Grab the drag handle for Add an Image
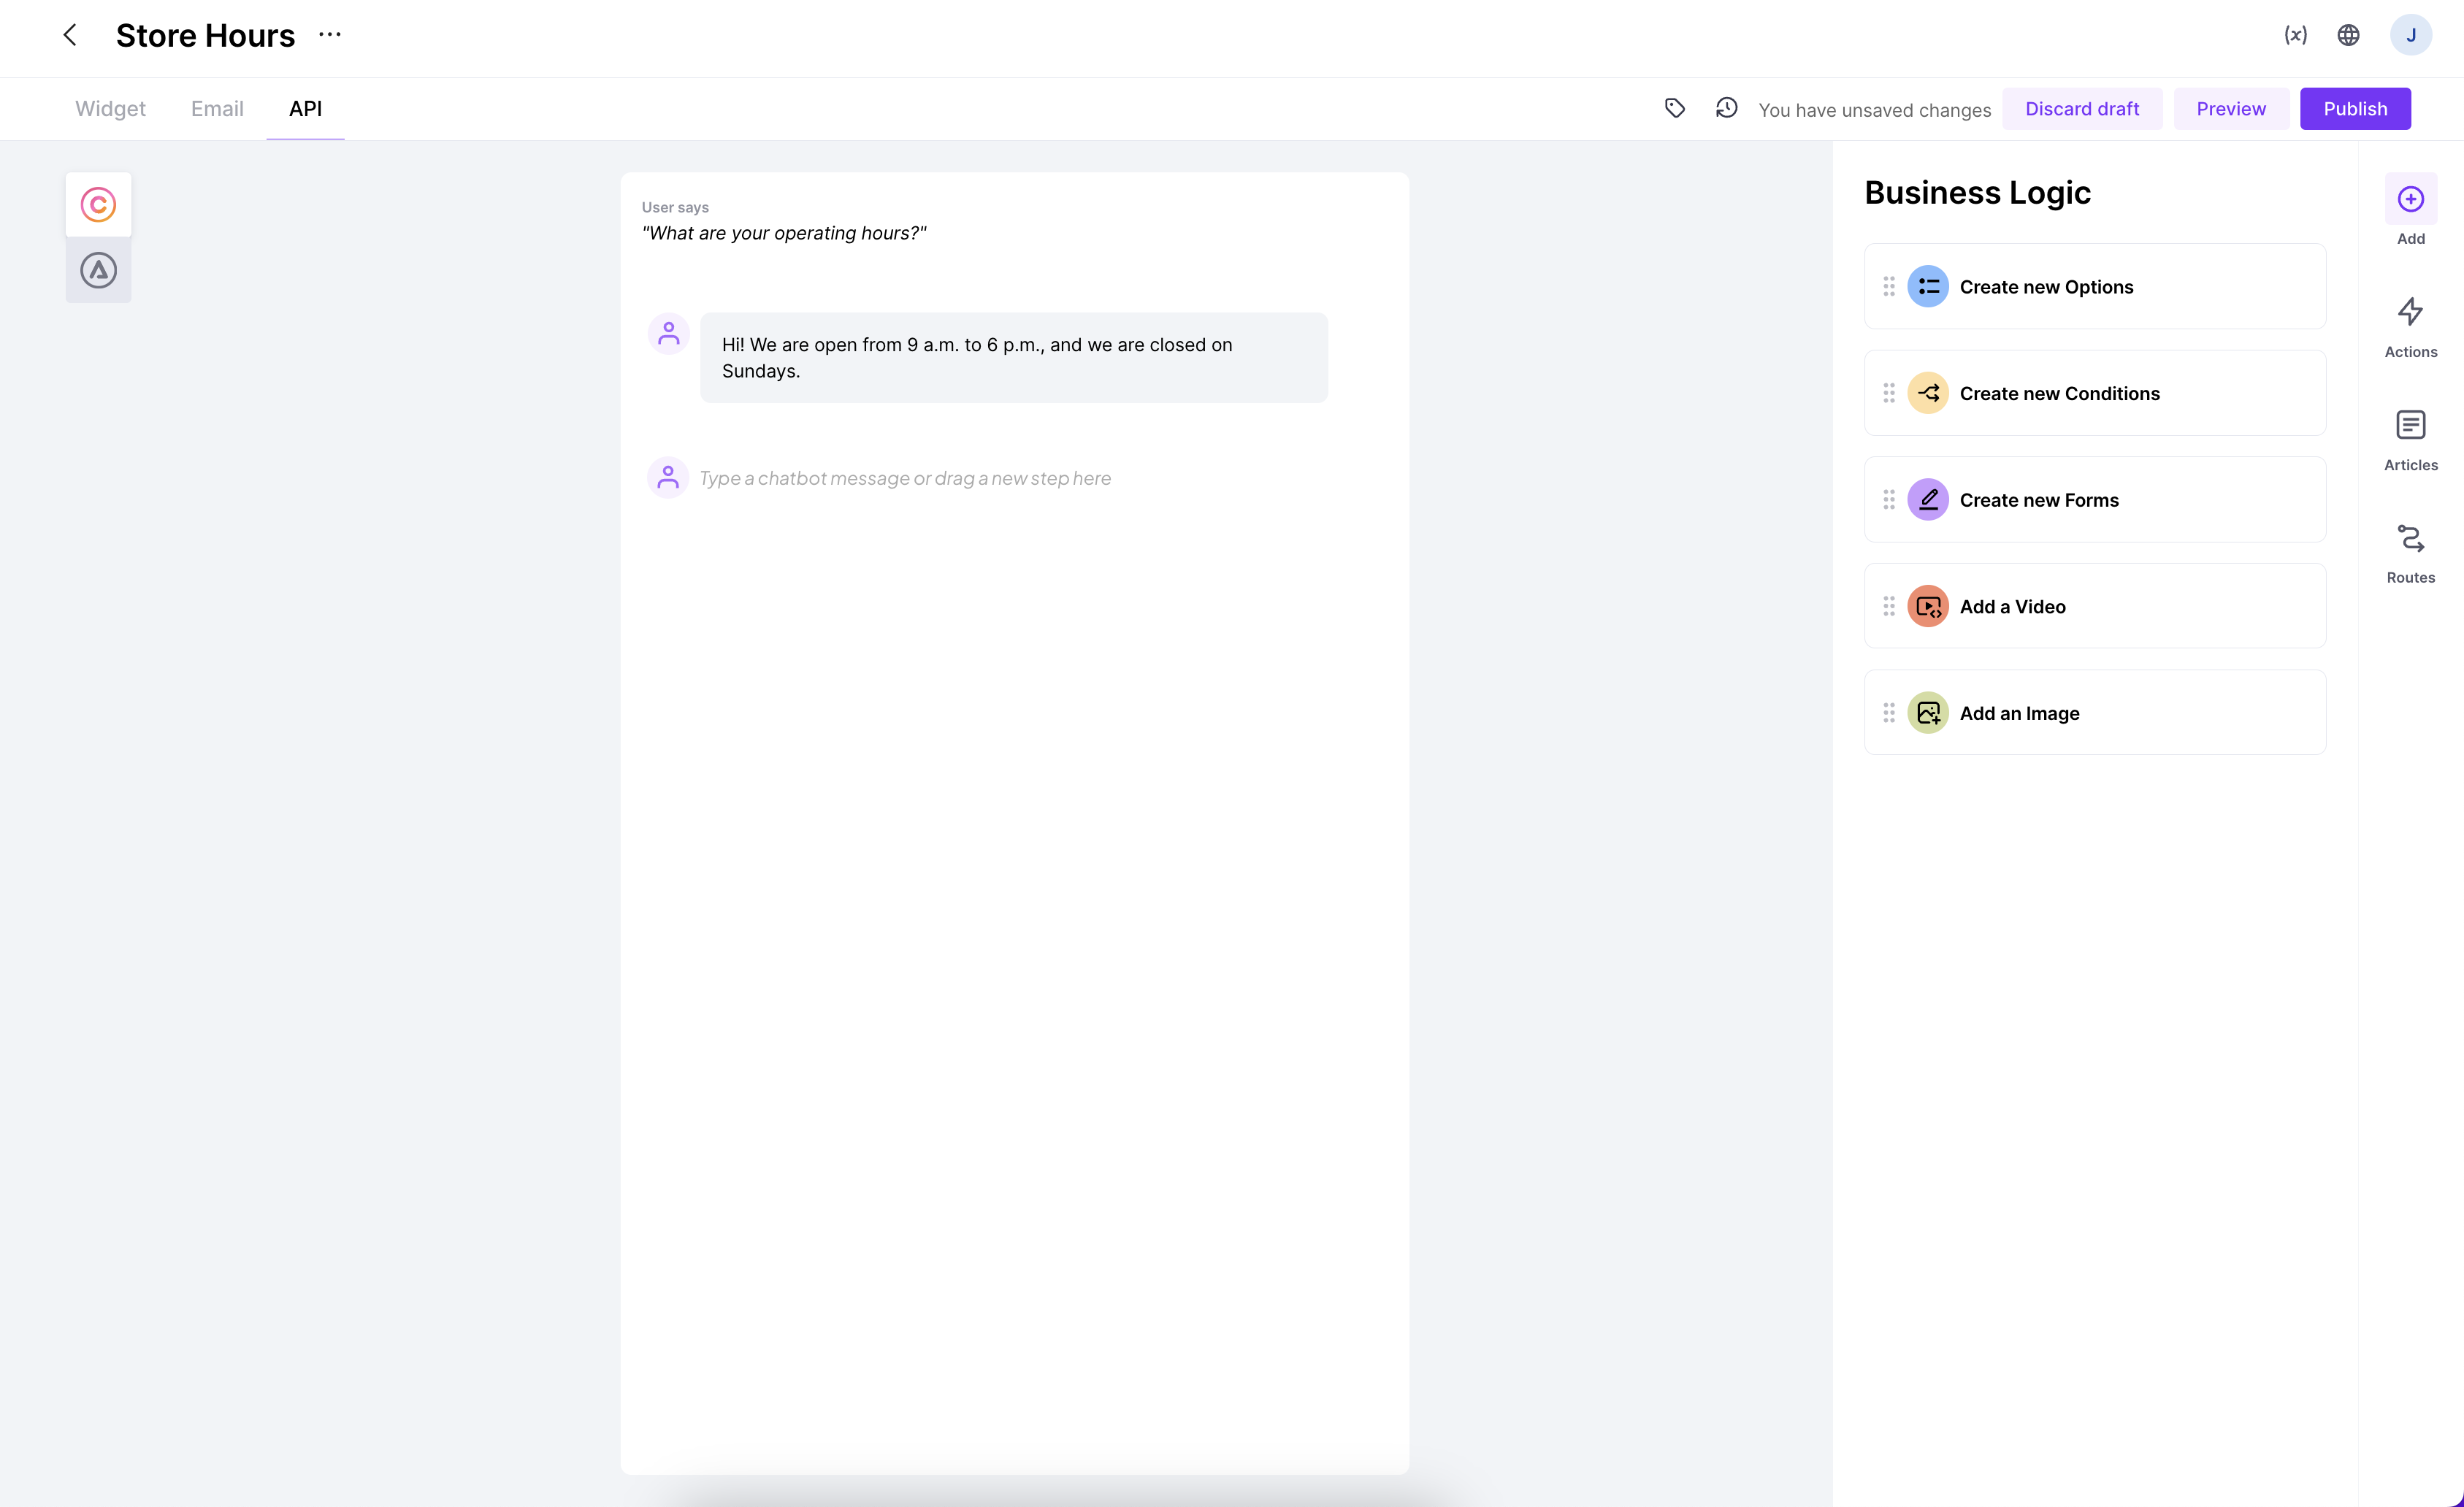Viewport: 2464px width, 1507px height. 1888,713
